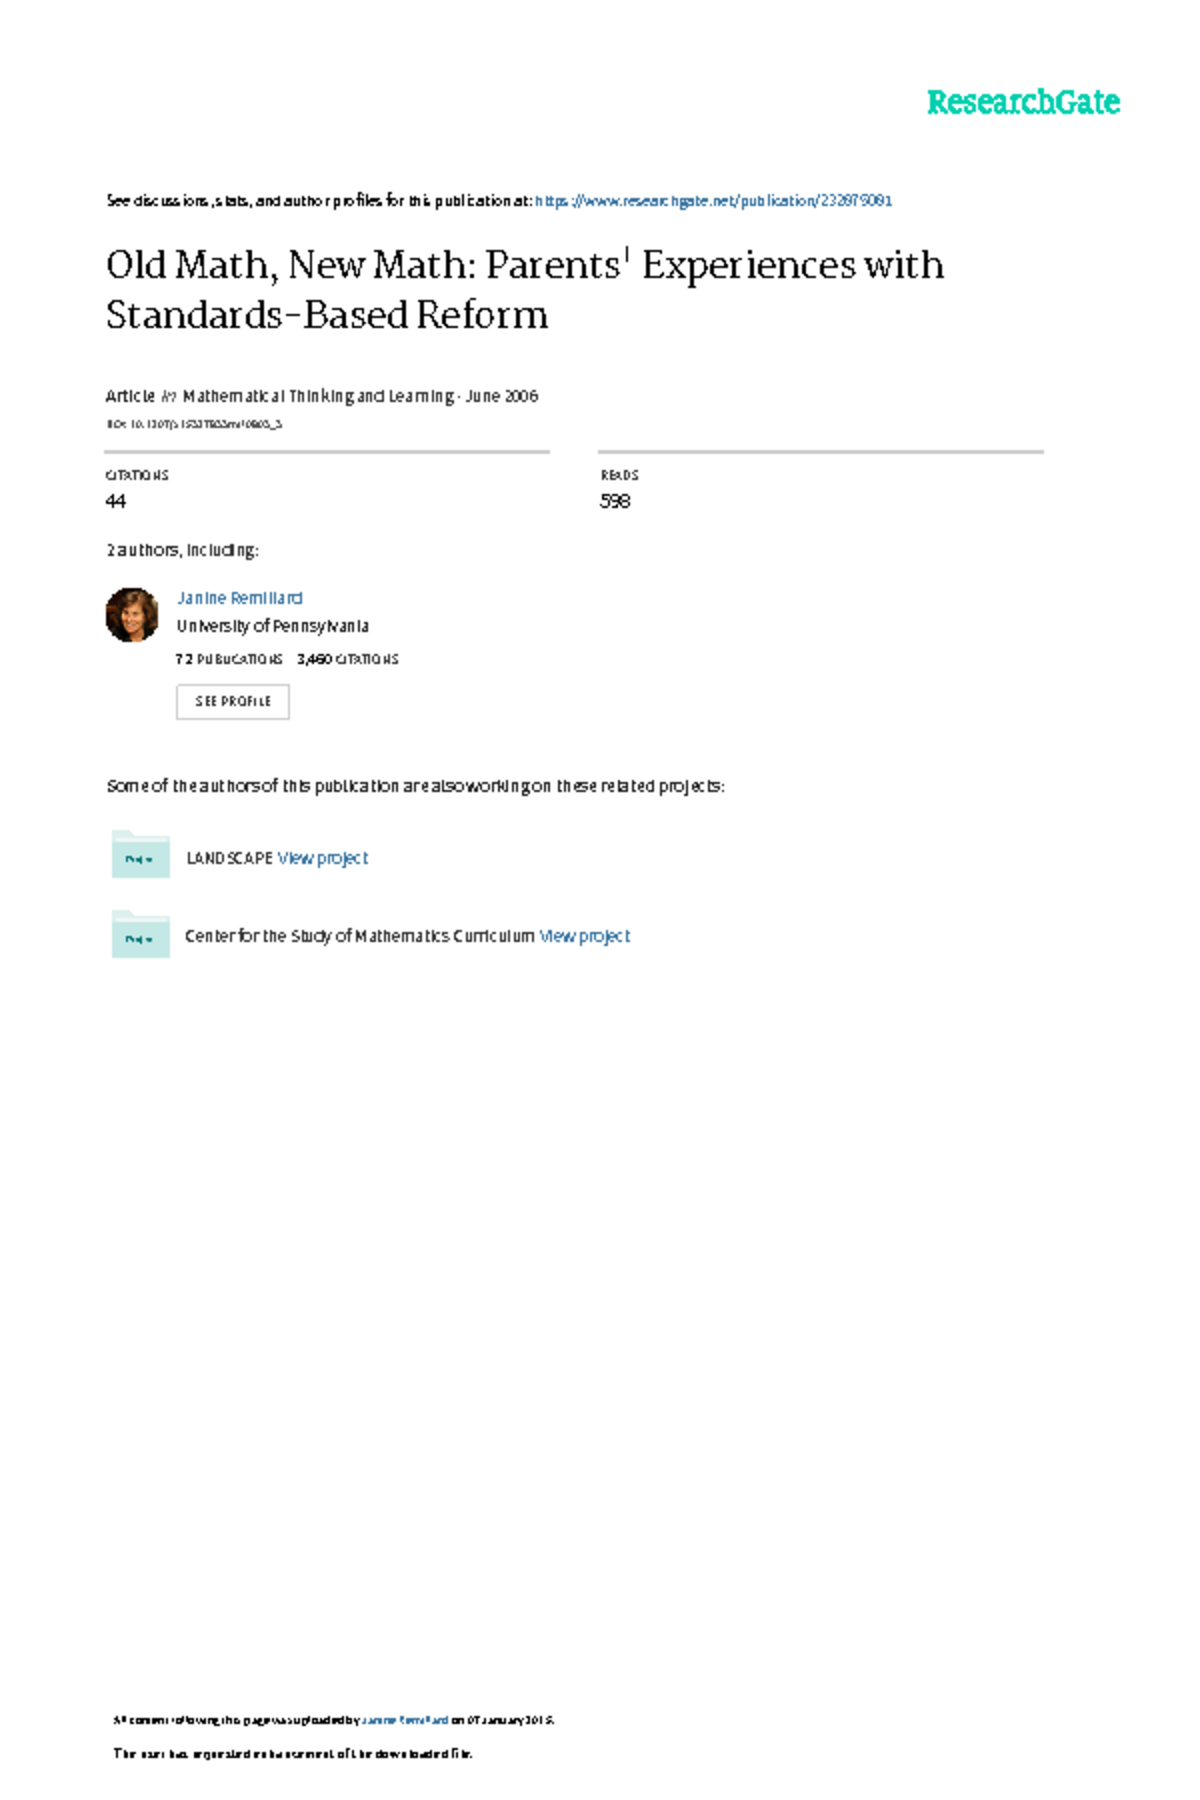Click the 2 authors, including label
This screenshot has height=1800, width=1200.
[182, 550]
